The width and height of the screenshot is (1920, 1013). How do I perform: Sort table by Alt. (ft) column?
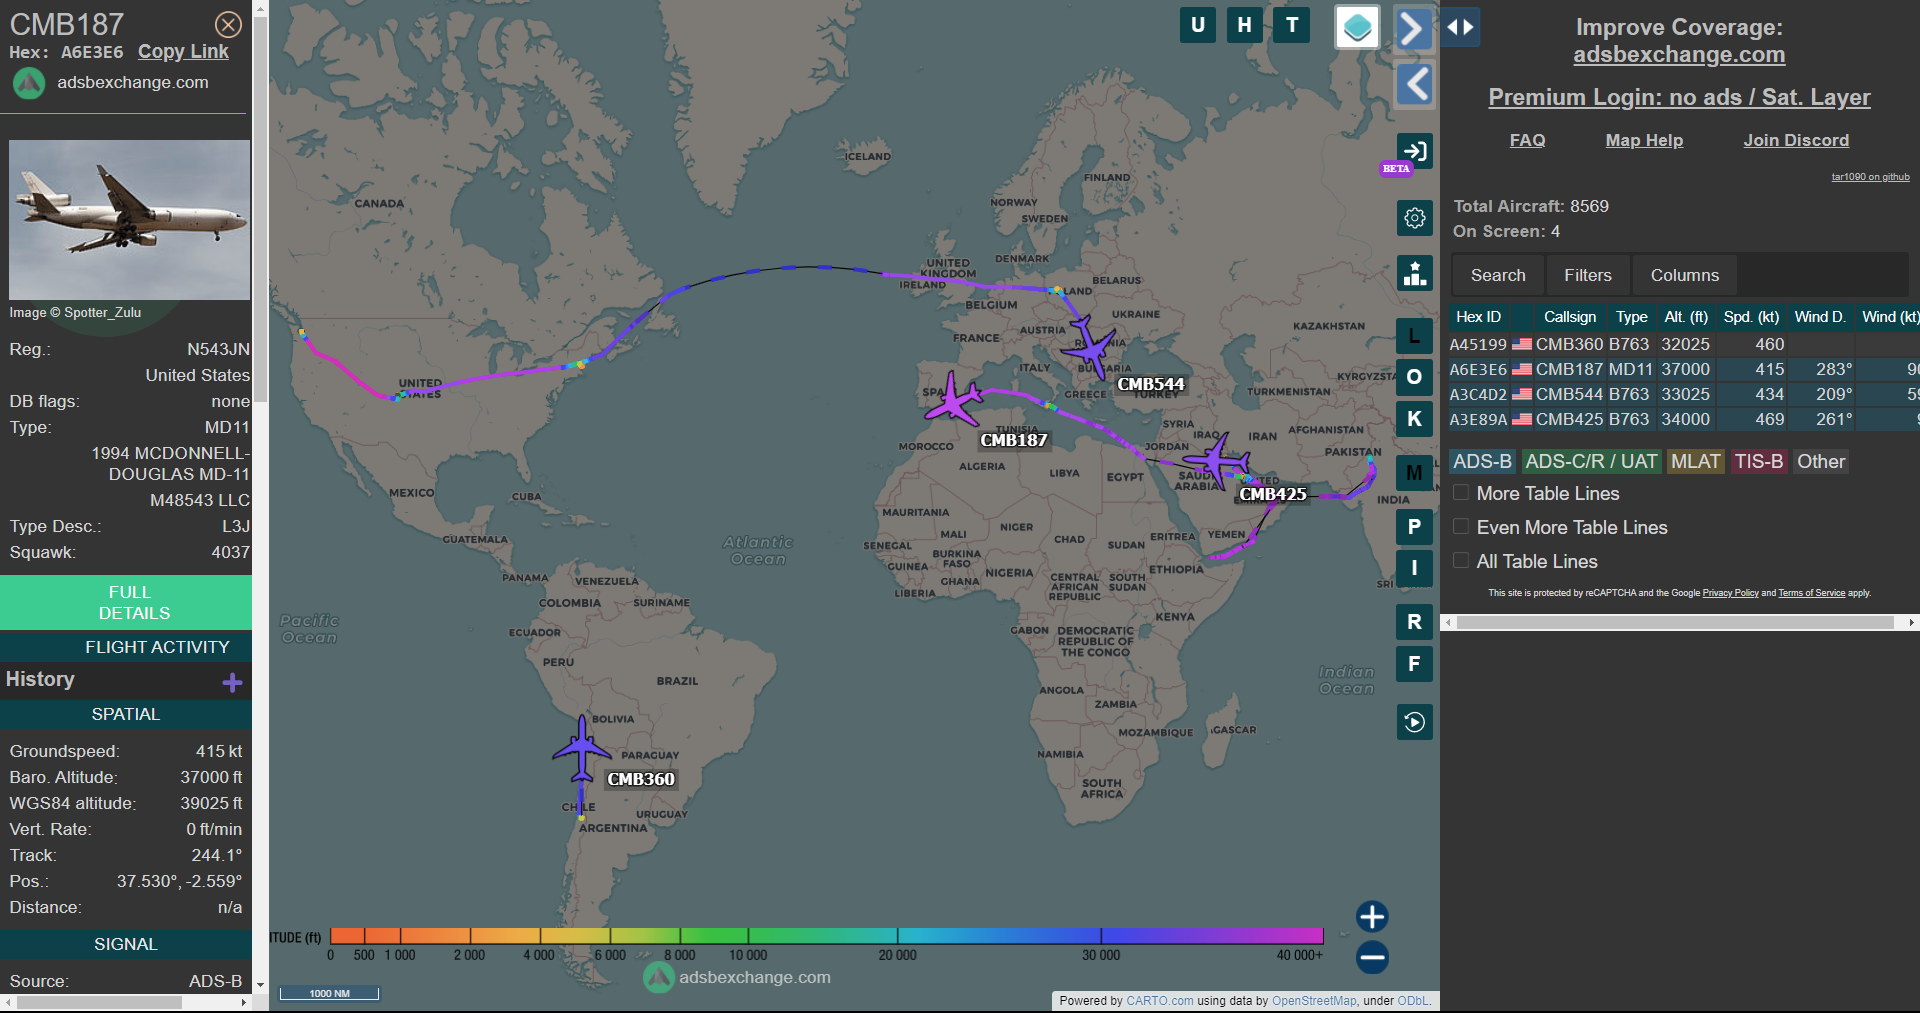pos(1686,317)
